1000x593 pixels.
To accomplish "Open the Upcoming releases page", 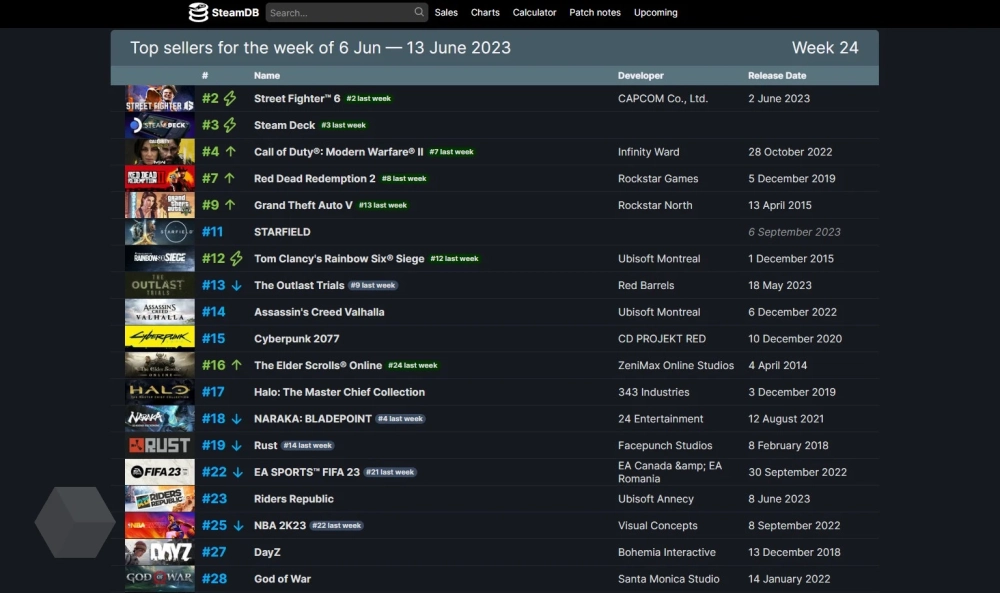I will 655,13.
